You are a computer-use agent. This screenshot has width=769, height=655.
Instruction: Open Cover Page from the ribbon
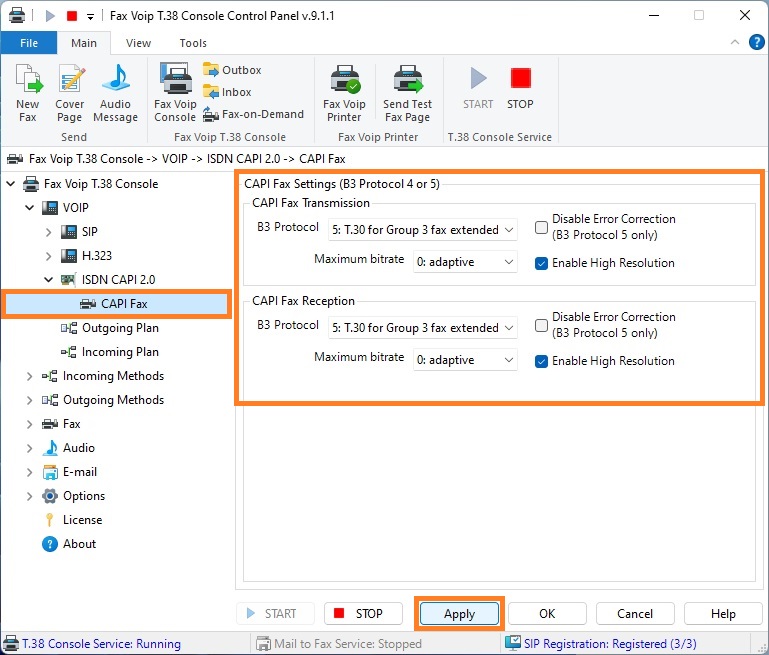pyautogui.click(x=70, y=93)
